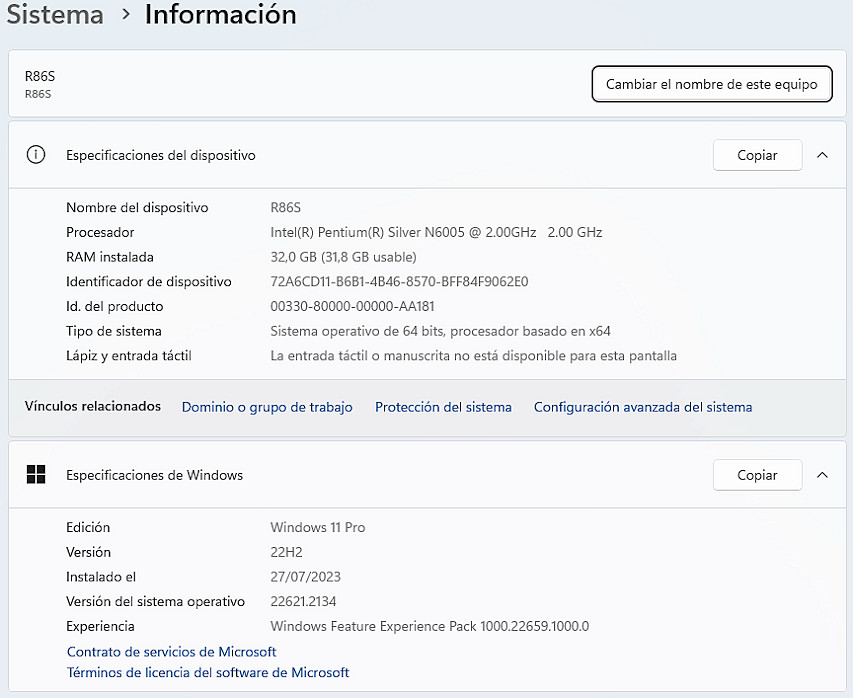The image size is (853, 698).
Task: Click the processor value Intel(R) Pentium(R) Silver N6005
Action: coord(436,232)
